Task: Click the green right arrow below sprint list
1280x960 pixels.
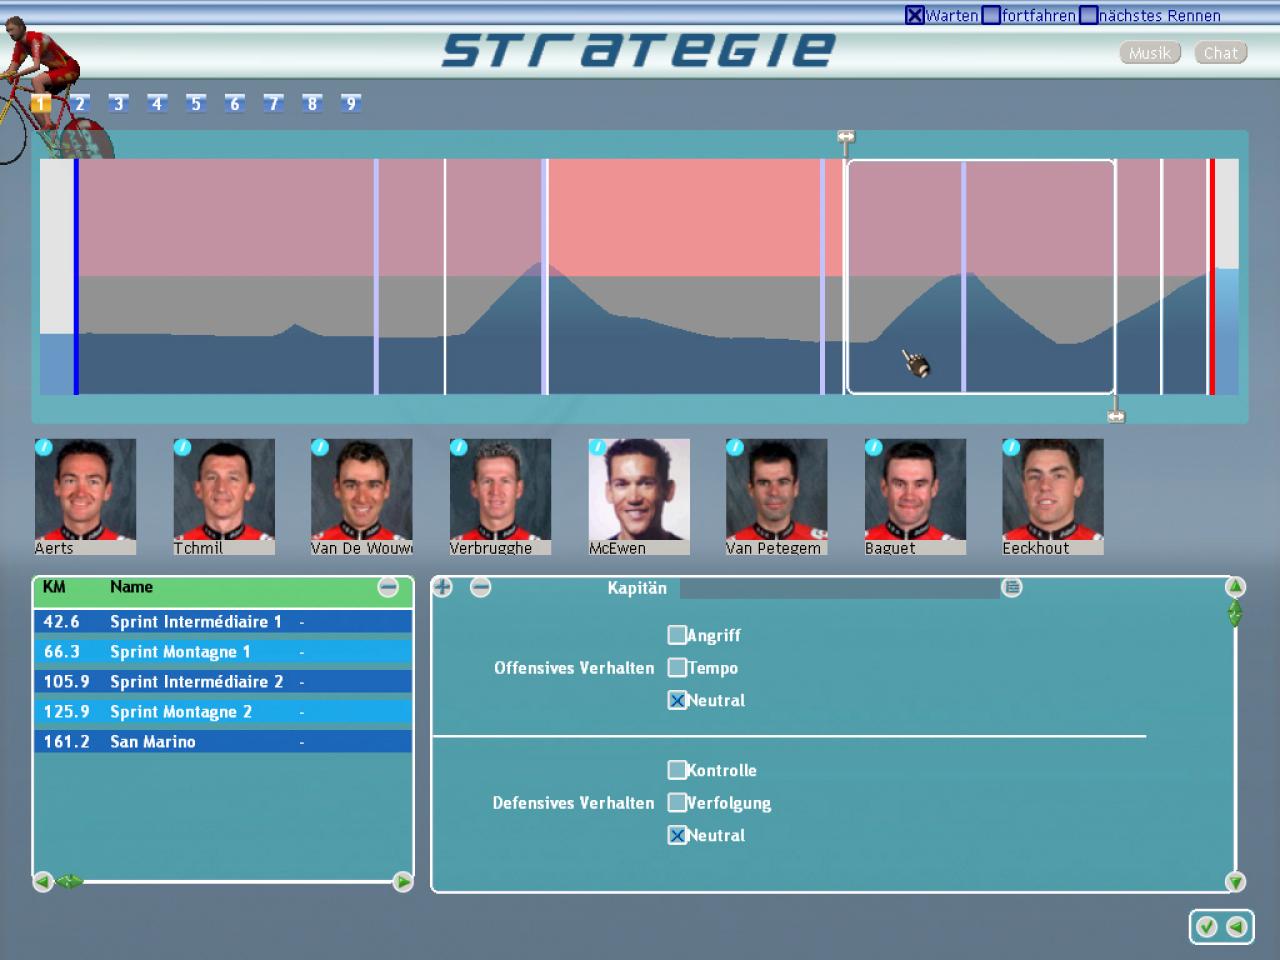Action: tap(402, 881)
